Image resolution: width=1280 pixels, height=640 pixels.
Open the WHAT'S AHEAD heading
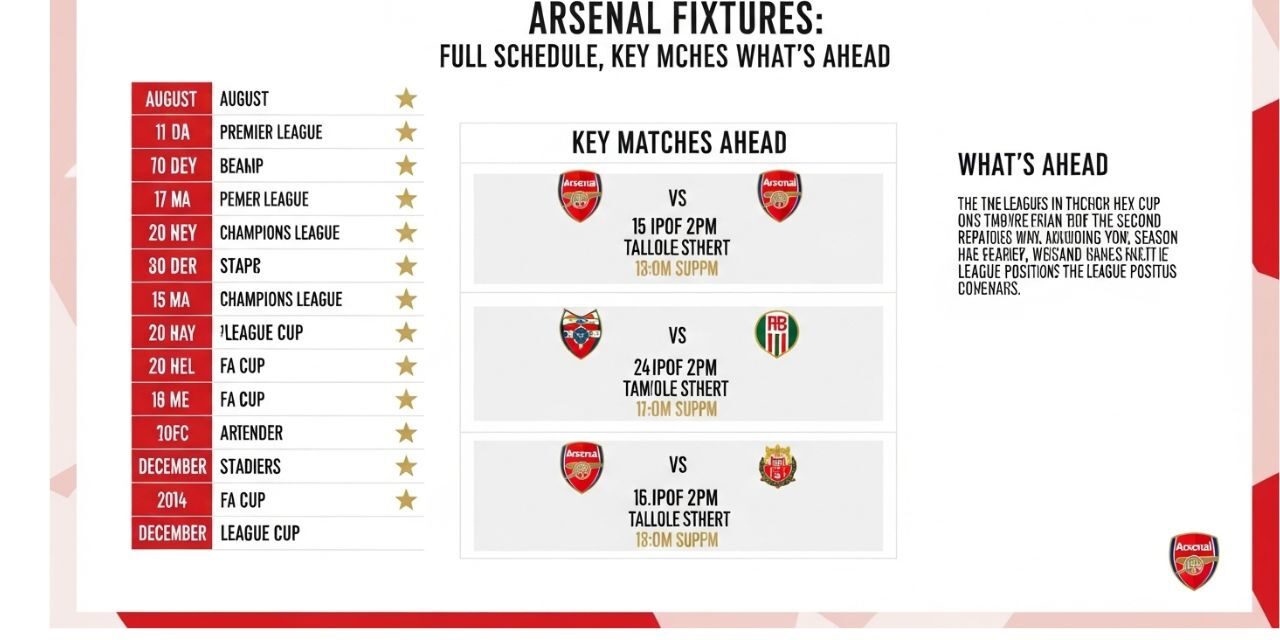click(x=1032, y=165)
